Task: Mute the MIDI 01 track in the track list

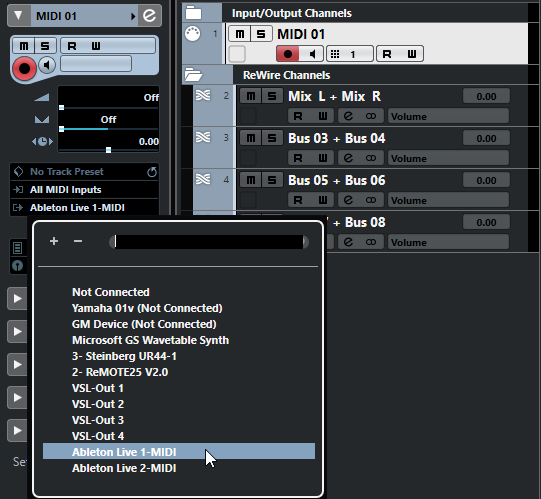Action: coord(239,34)
